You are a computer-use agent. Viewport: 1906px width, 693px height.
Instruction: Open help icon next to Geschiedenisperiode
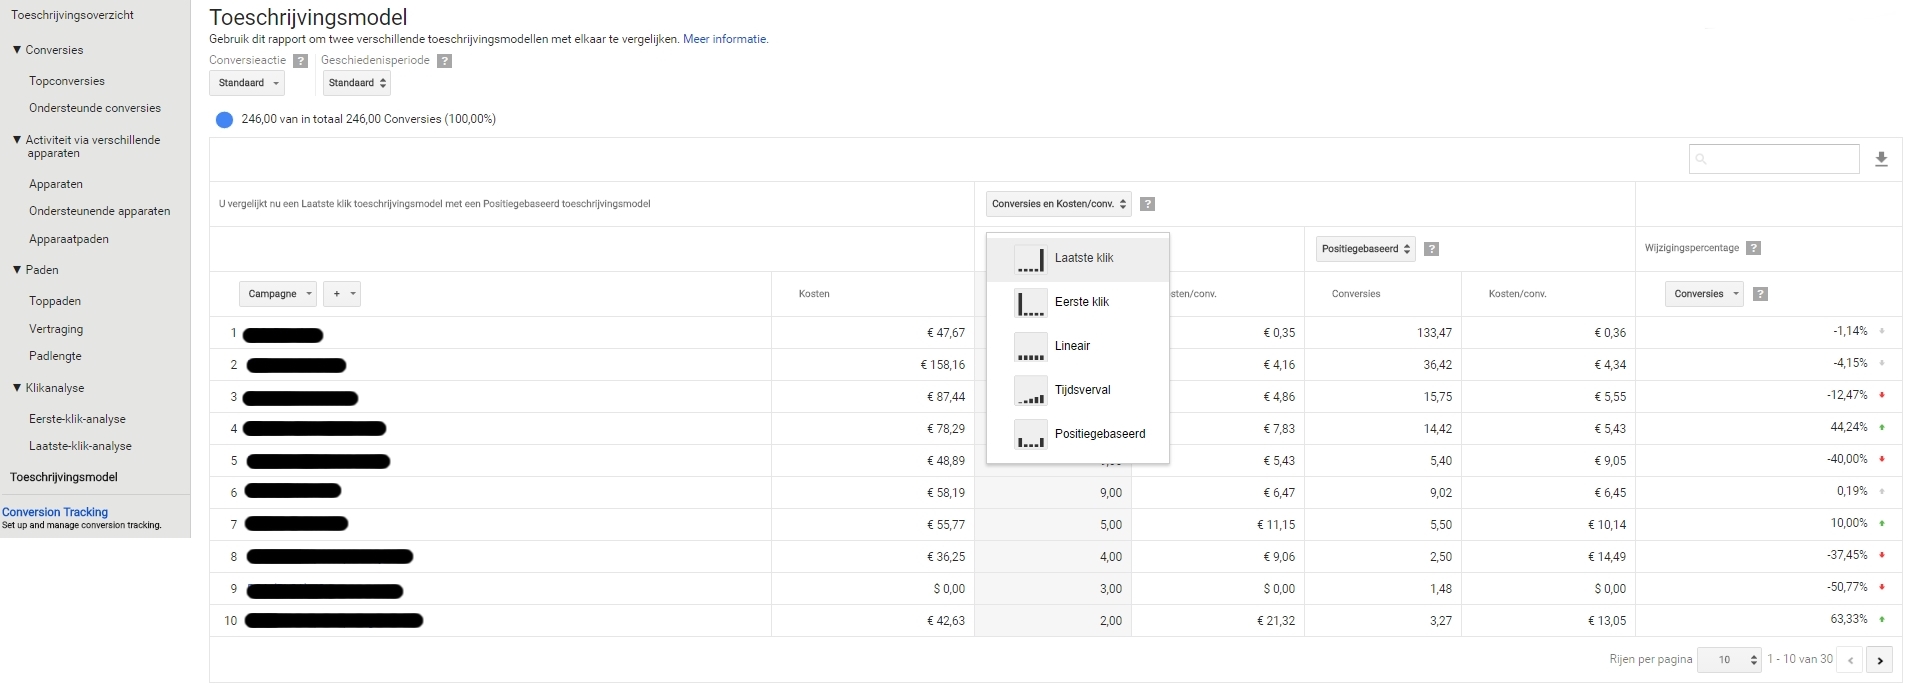click(x=445, y=61)
